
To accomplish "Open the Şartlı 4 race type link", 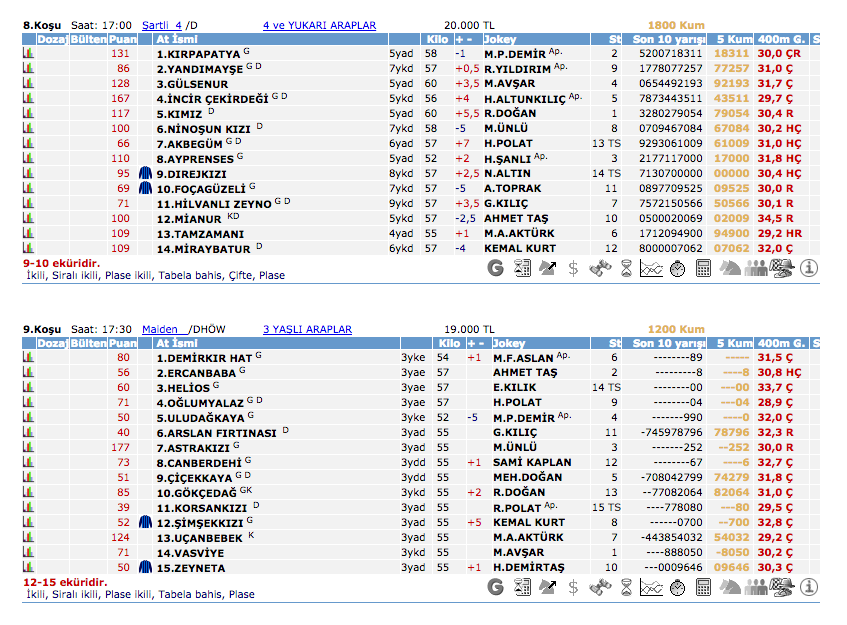I will point(161,24).
